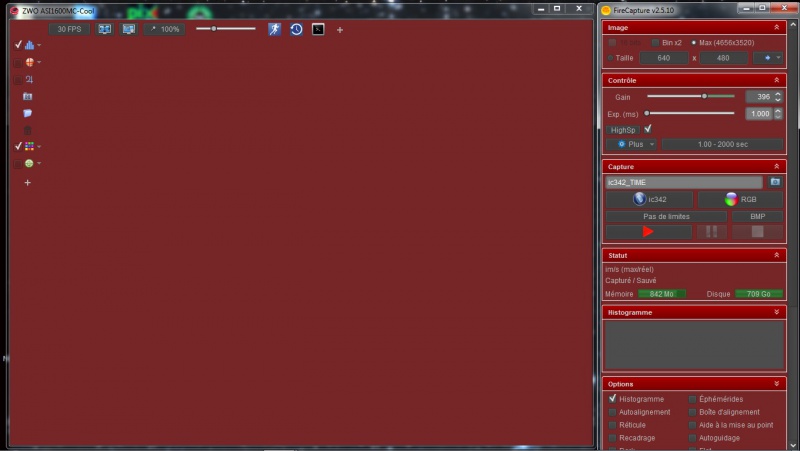Click the 100% zoom button
This screenshot has height=451, width=800.
coord(164,29)
